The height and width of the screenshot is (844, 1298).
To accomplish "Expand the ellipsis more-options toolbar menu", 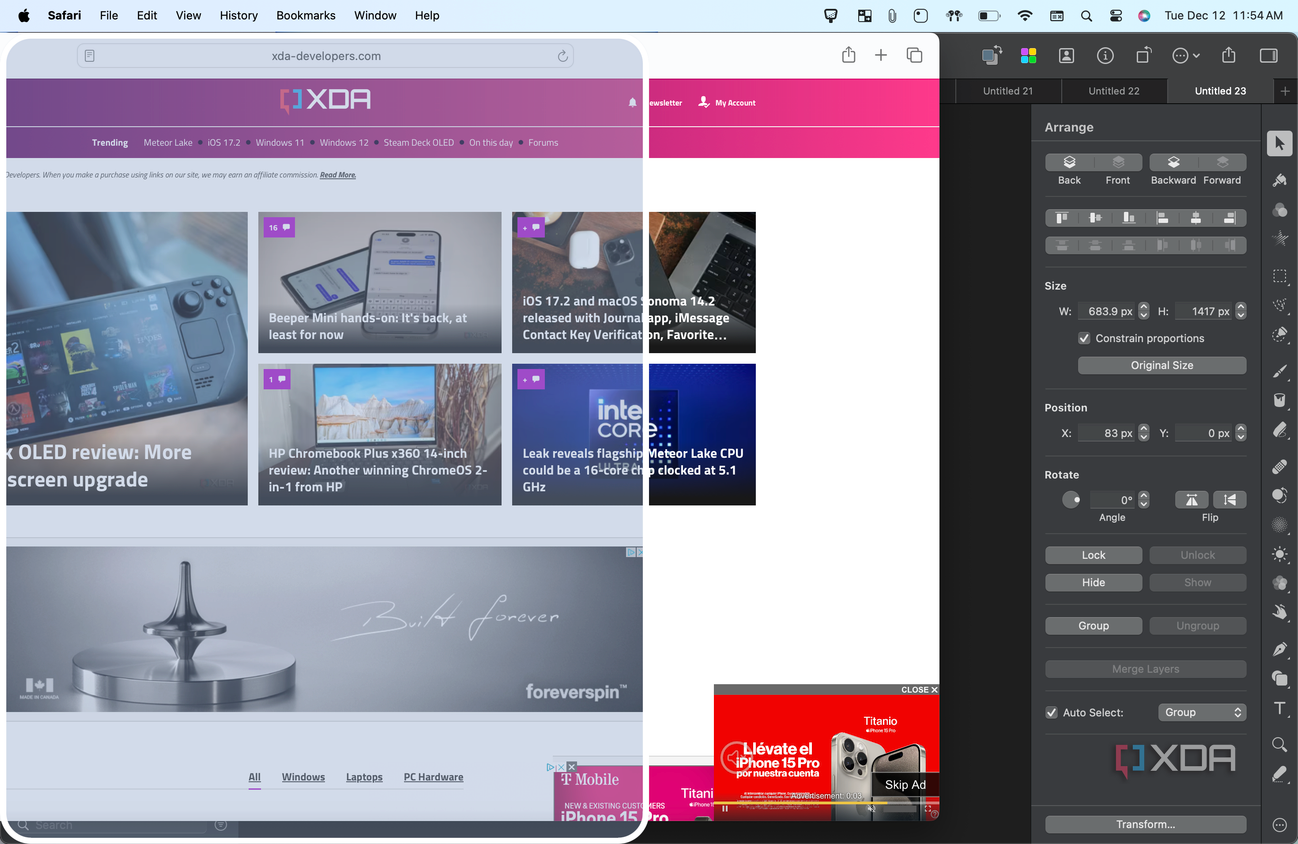I will click(1186, 56).
